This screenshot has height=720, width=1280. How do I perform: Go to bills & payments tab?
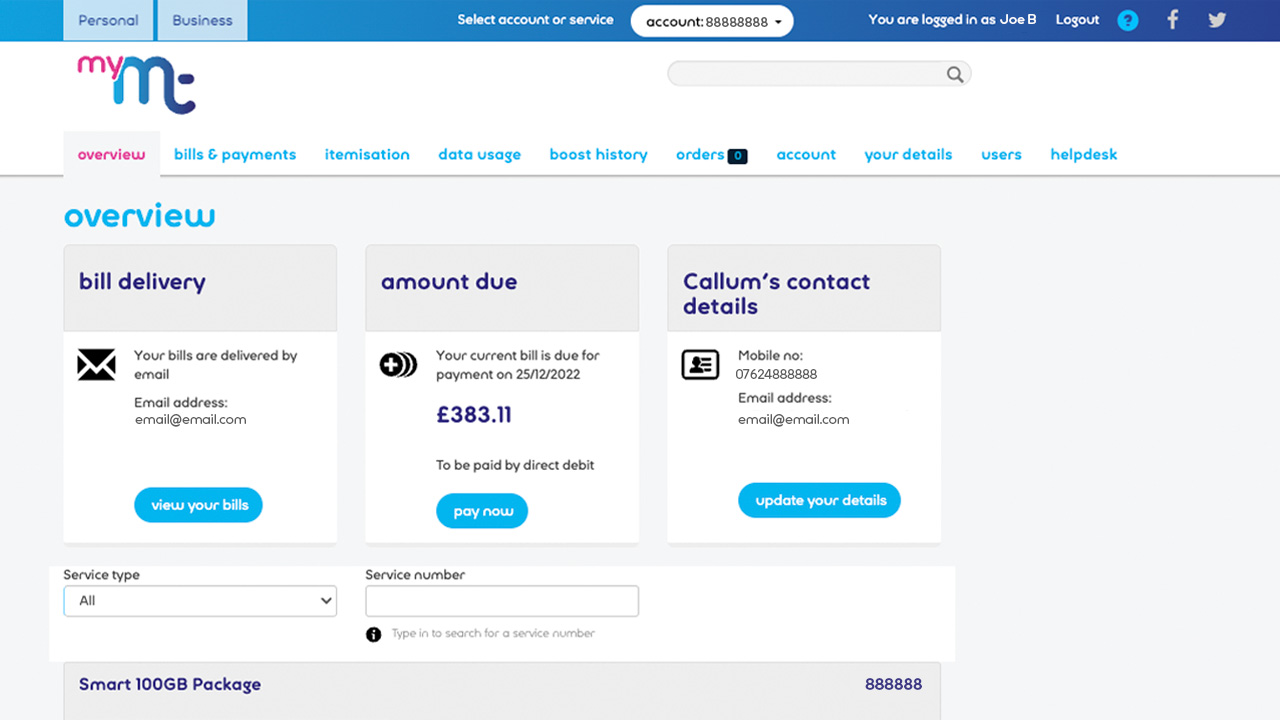click(235, 155)
